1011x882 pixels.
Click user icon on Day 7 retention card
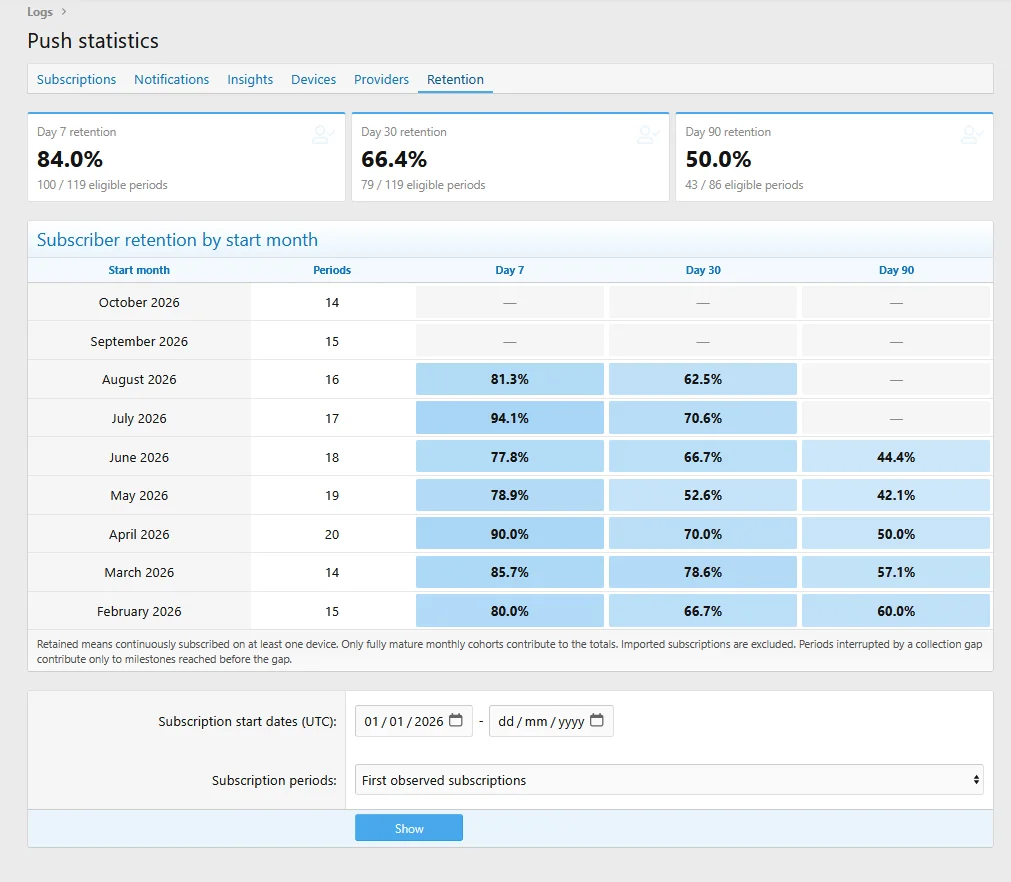323,134
